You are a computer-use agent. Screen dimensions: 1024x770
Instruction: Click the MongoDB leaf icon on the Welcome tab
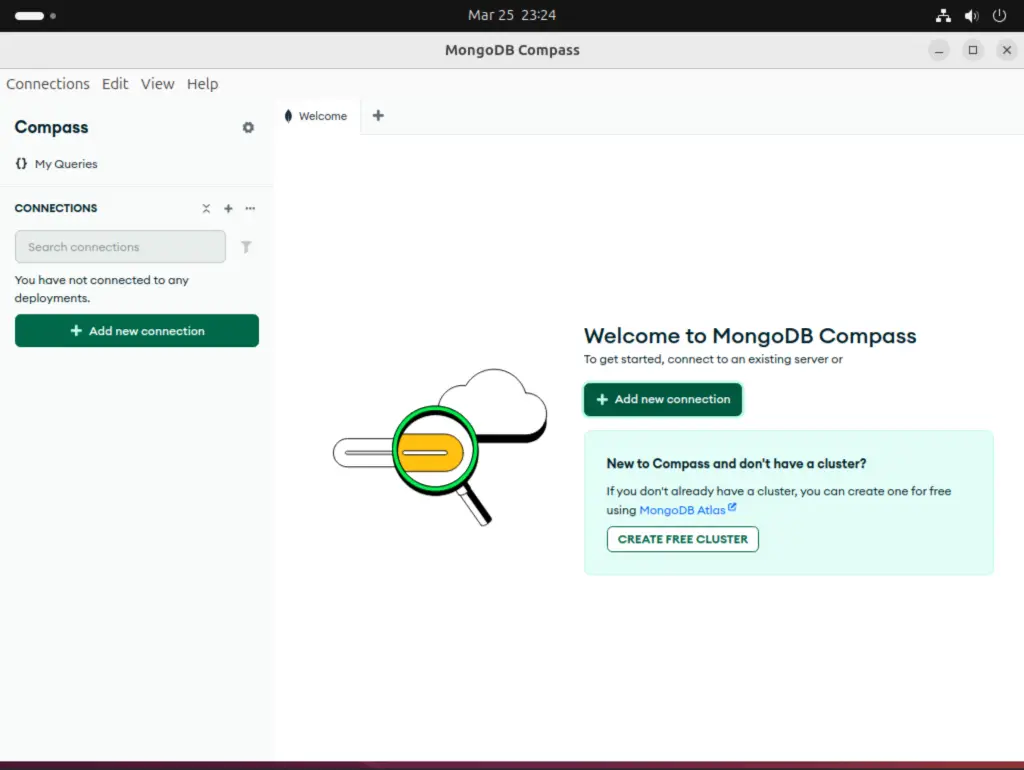coord(289,116)
